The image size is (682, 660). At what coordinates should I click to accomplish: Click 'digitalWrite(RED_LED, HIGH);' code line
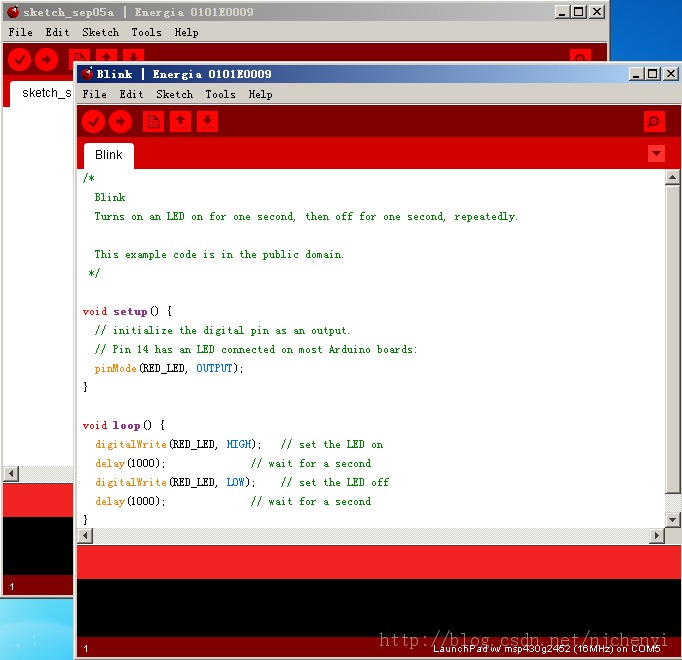[x=178, y=444]
